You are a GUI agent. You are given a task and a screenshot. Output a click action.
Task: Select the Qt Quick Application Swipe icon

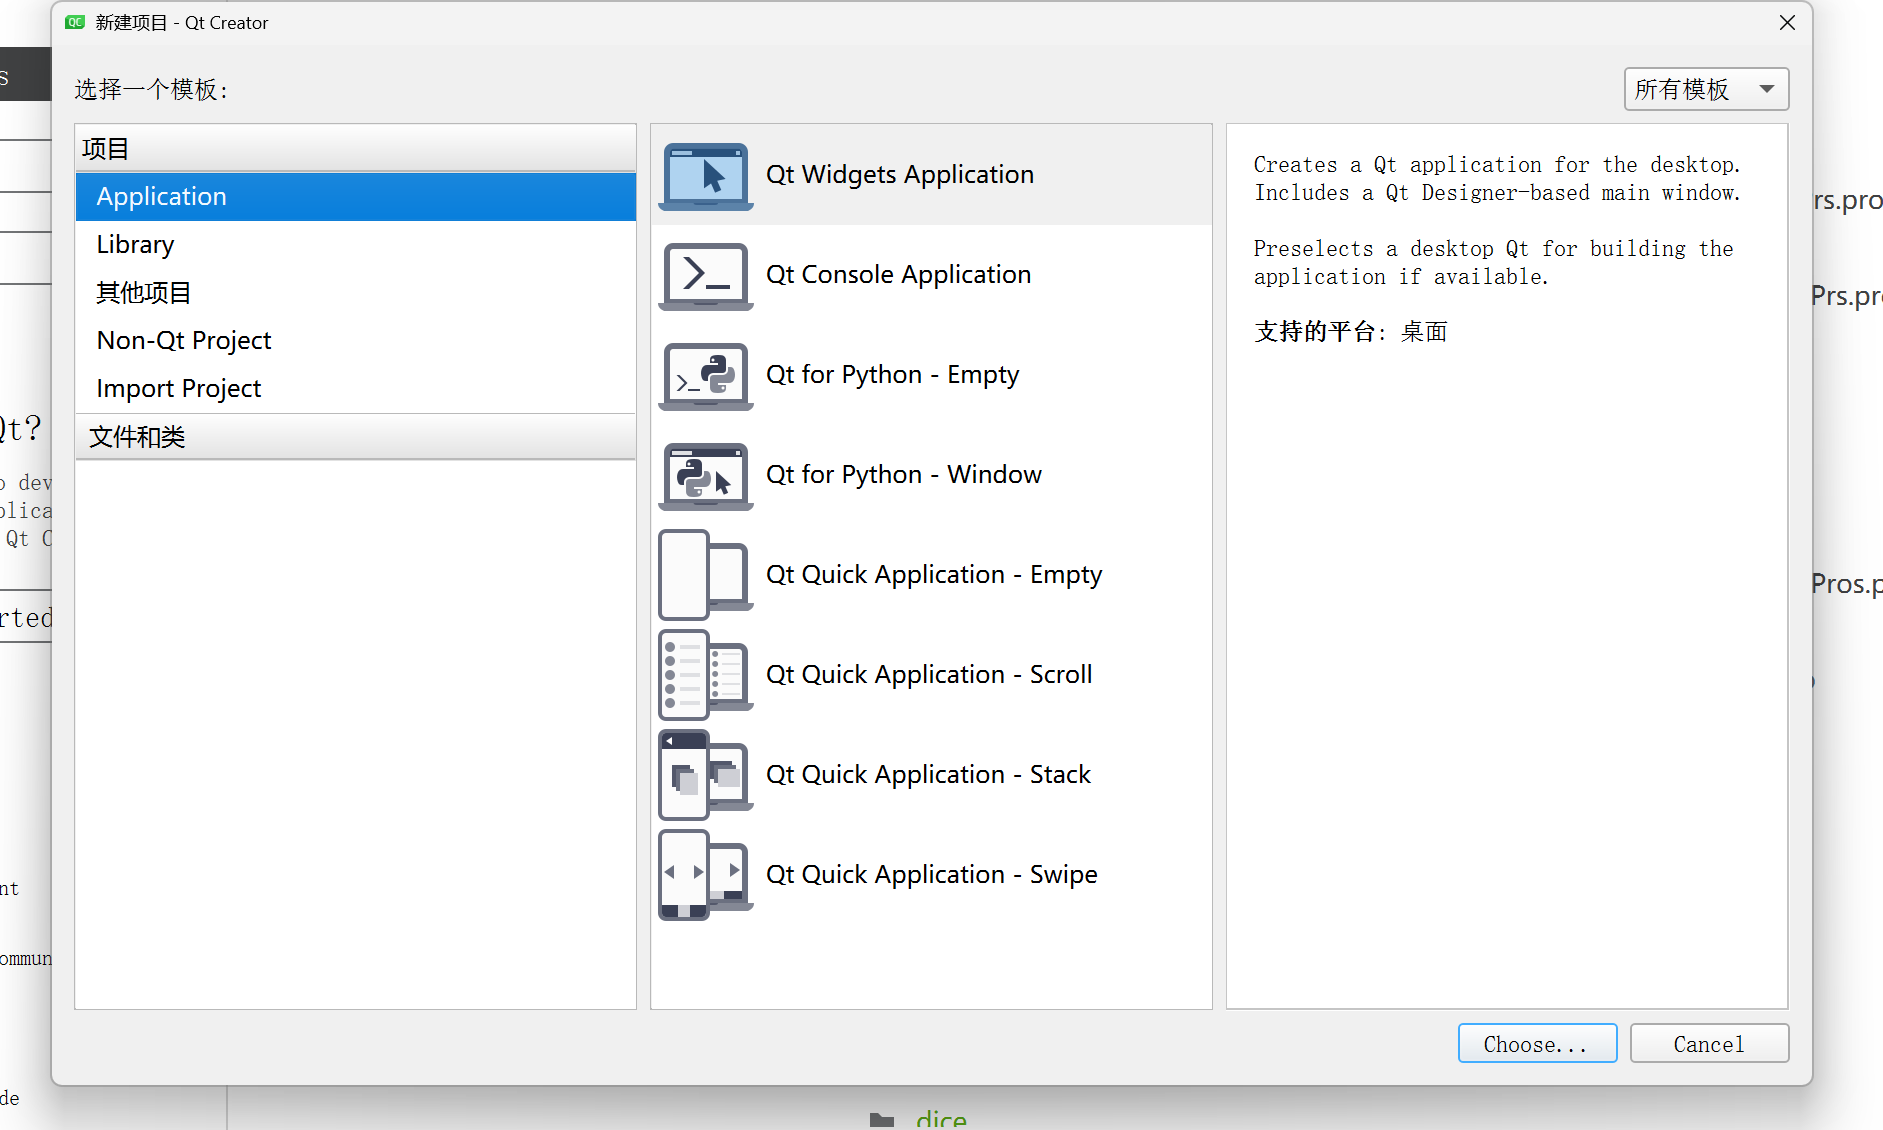coord(705,875)
